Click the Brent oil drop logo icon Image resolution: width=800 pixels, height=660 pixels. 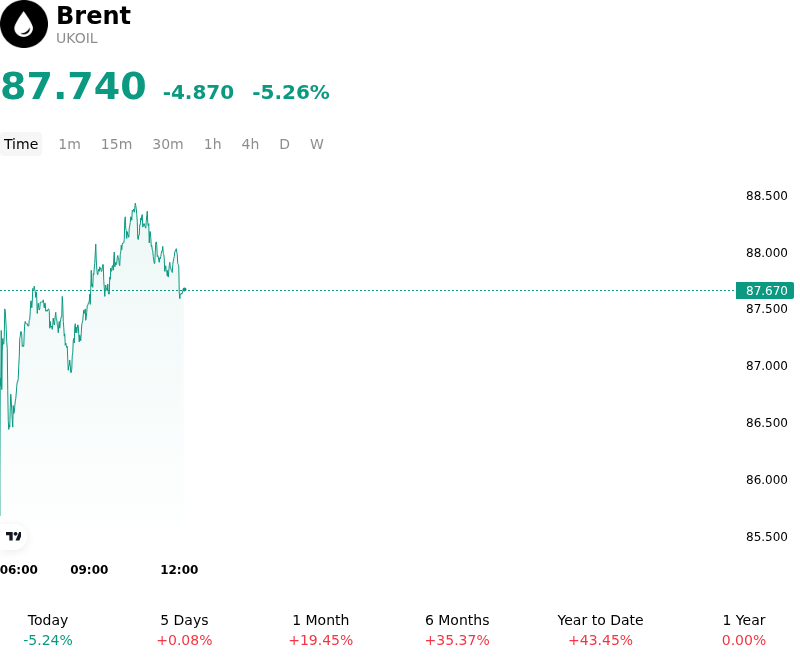click(23, 24)
